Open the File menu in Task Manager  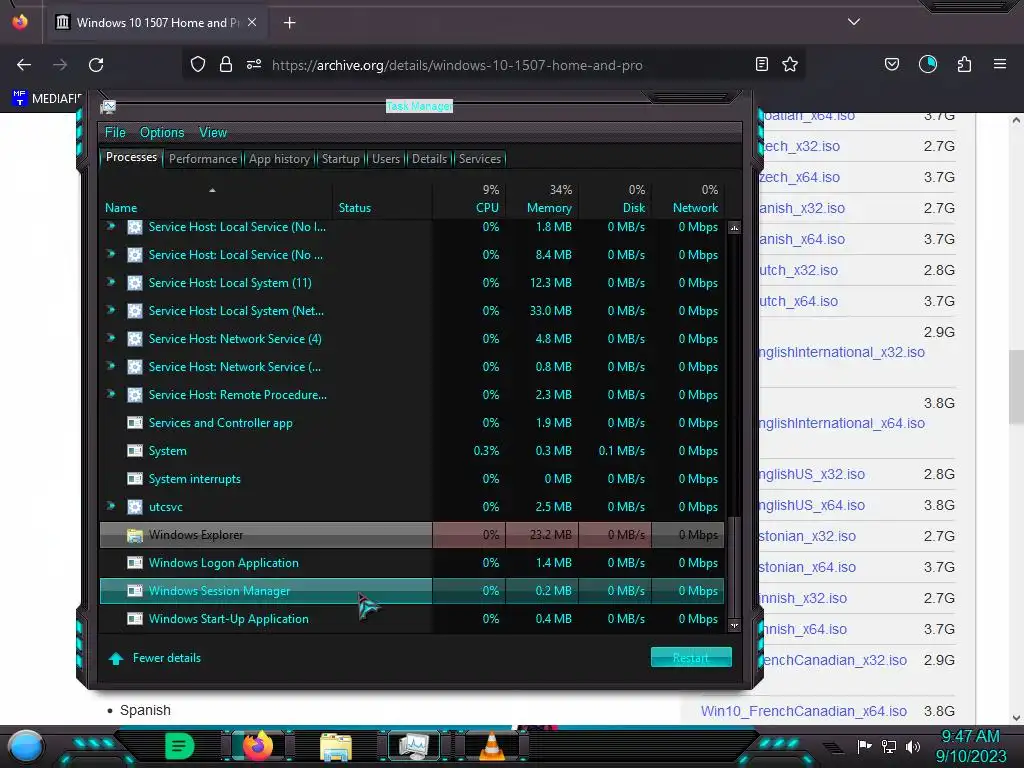pyautogui.click(x=115, y=133)
